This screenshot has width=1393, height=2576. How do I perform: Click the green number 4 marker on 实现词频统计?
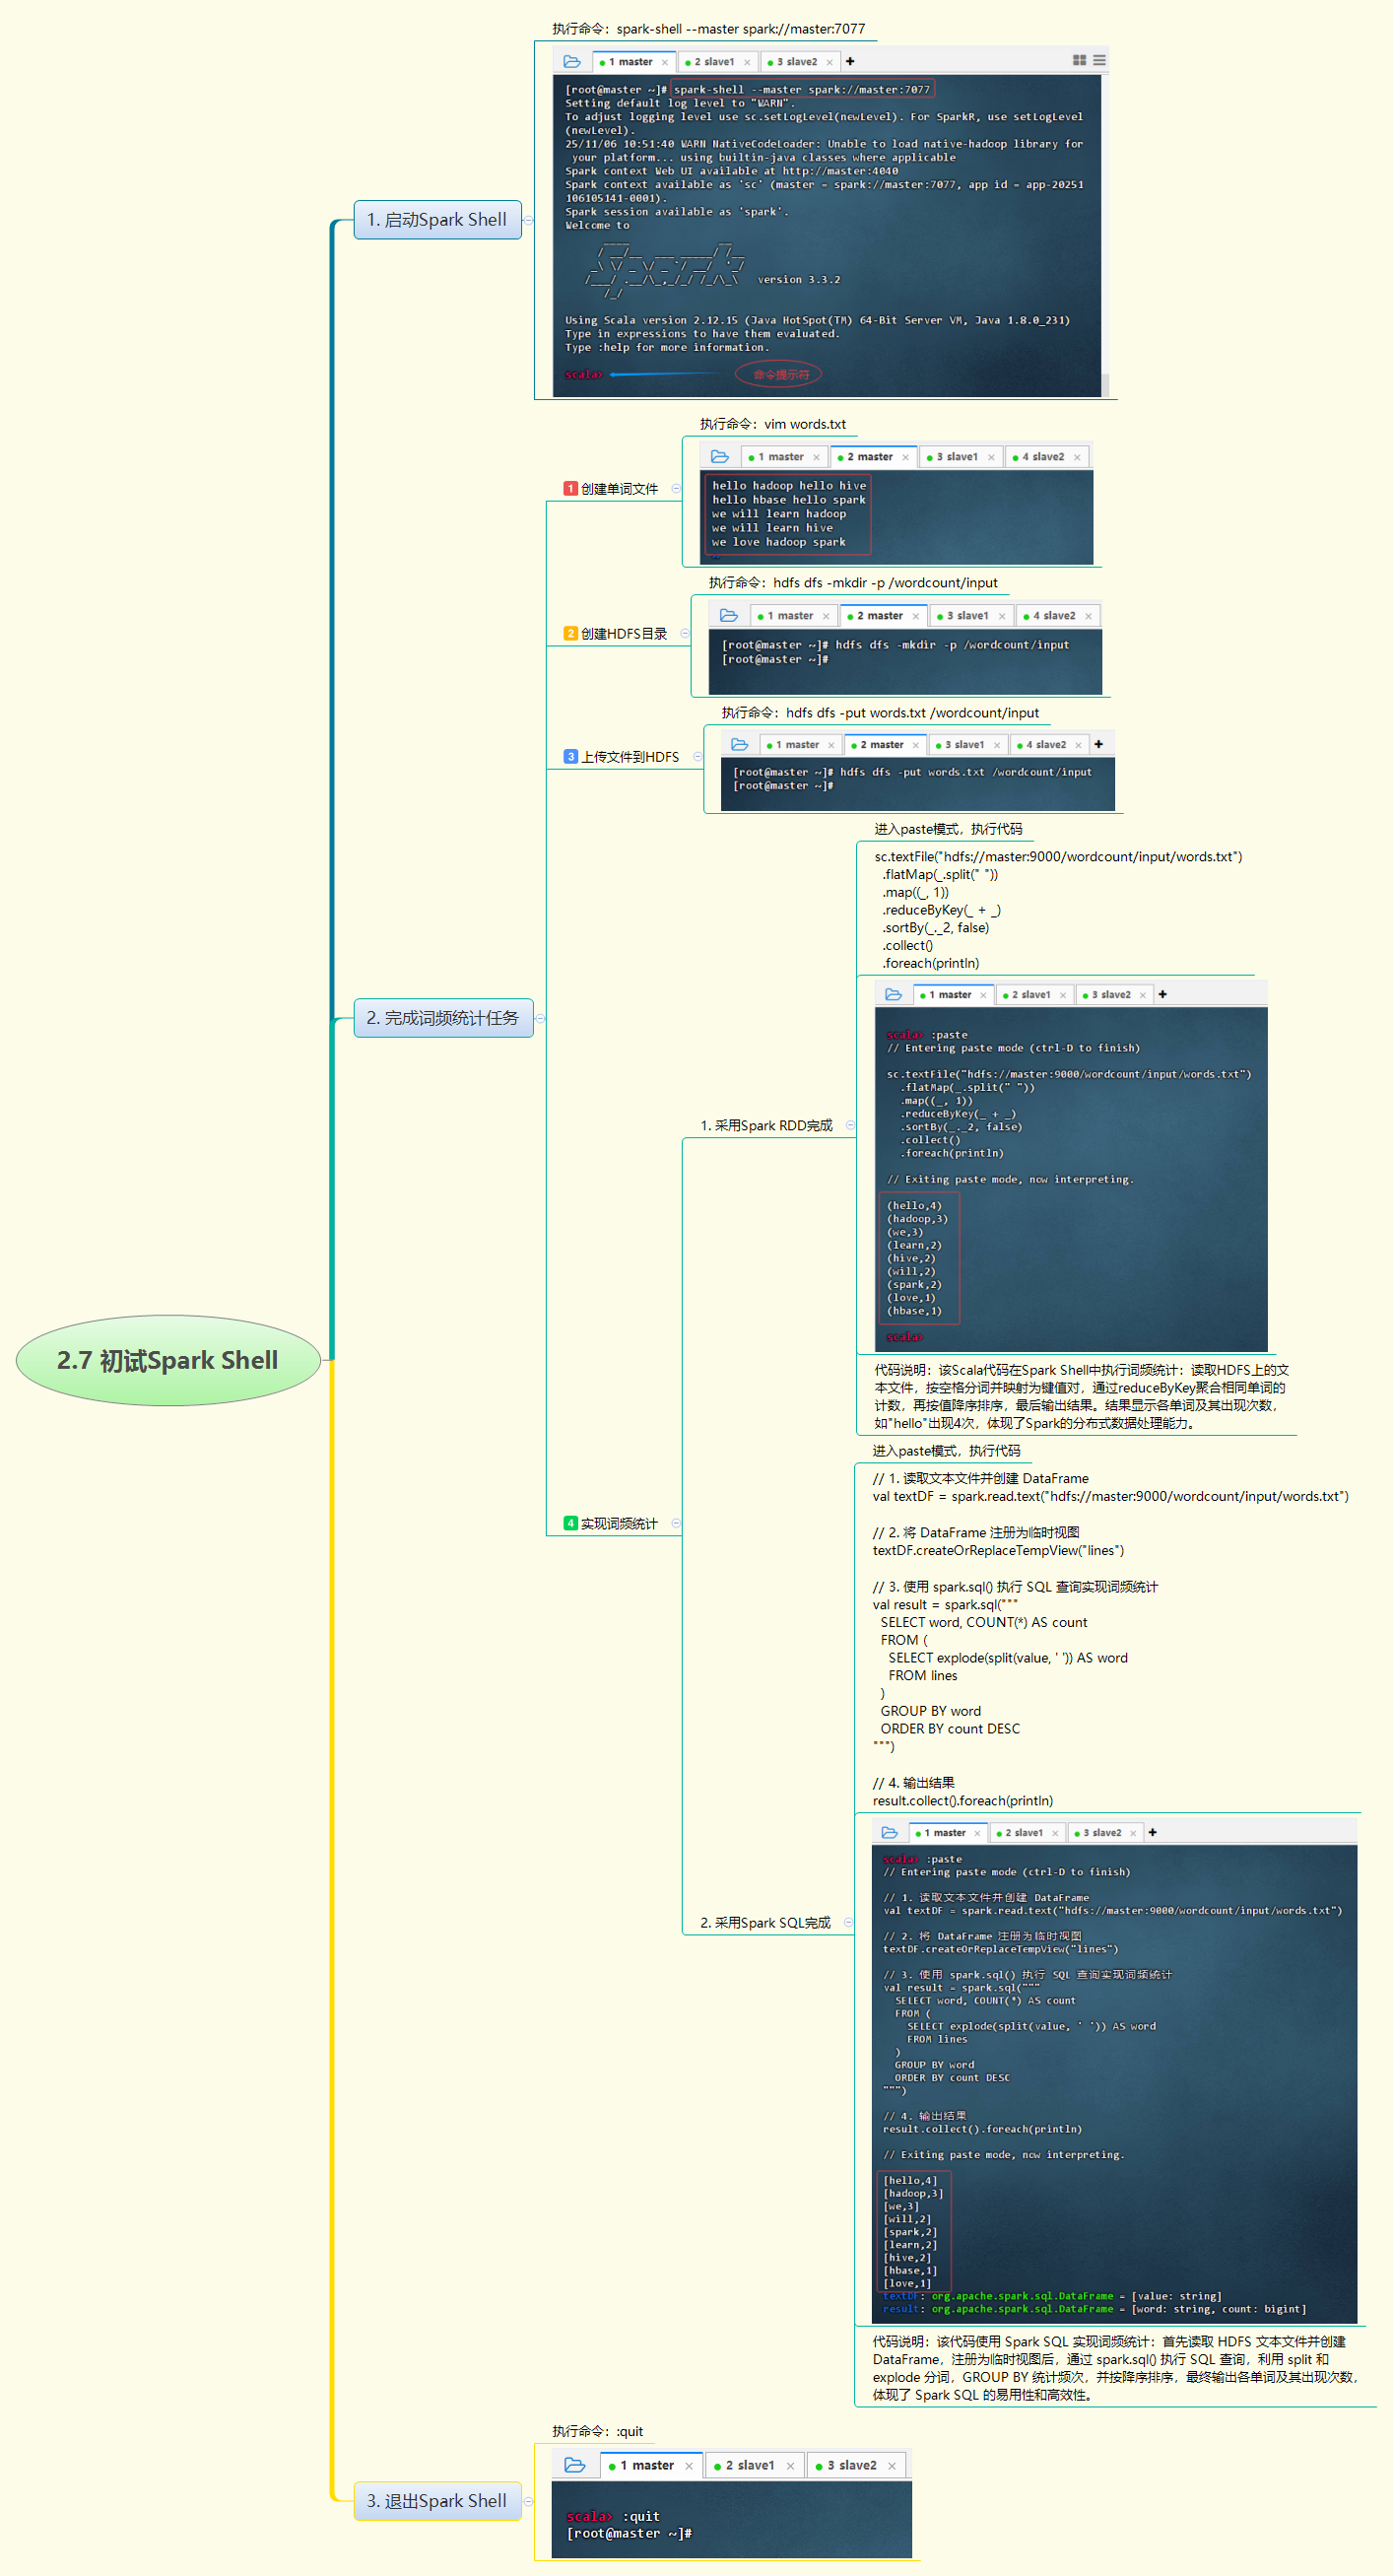click(571, 1523)
